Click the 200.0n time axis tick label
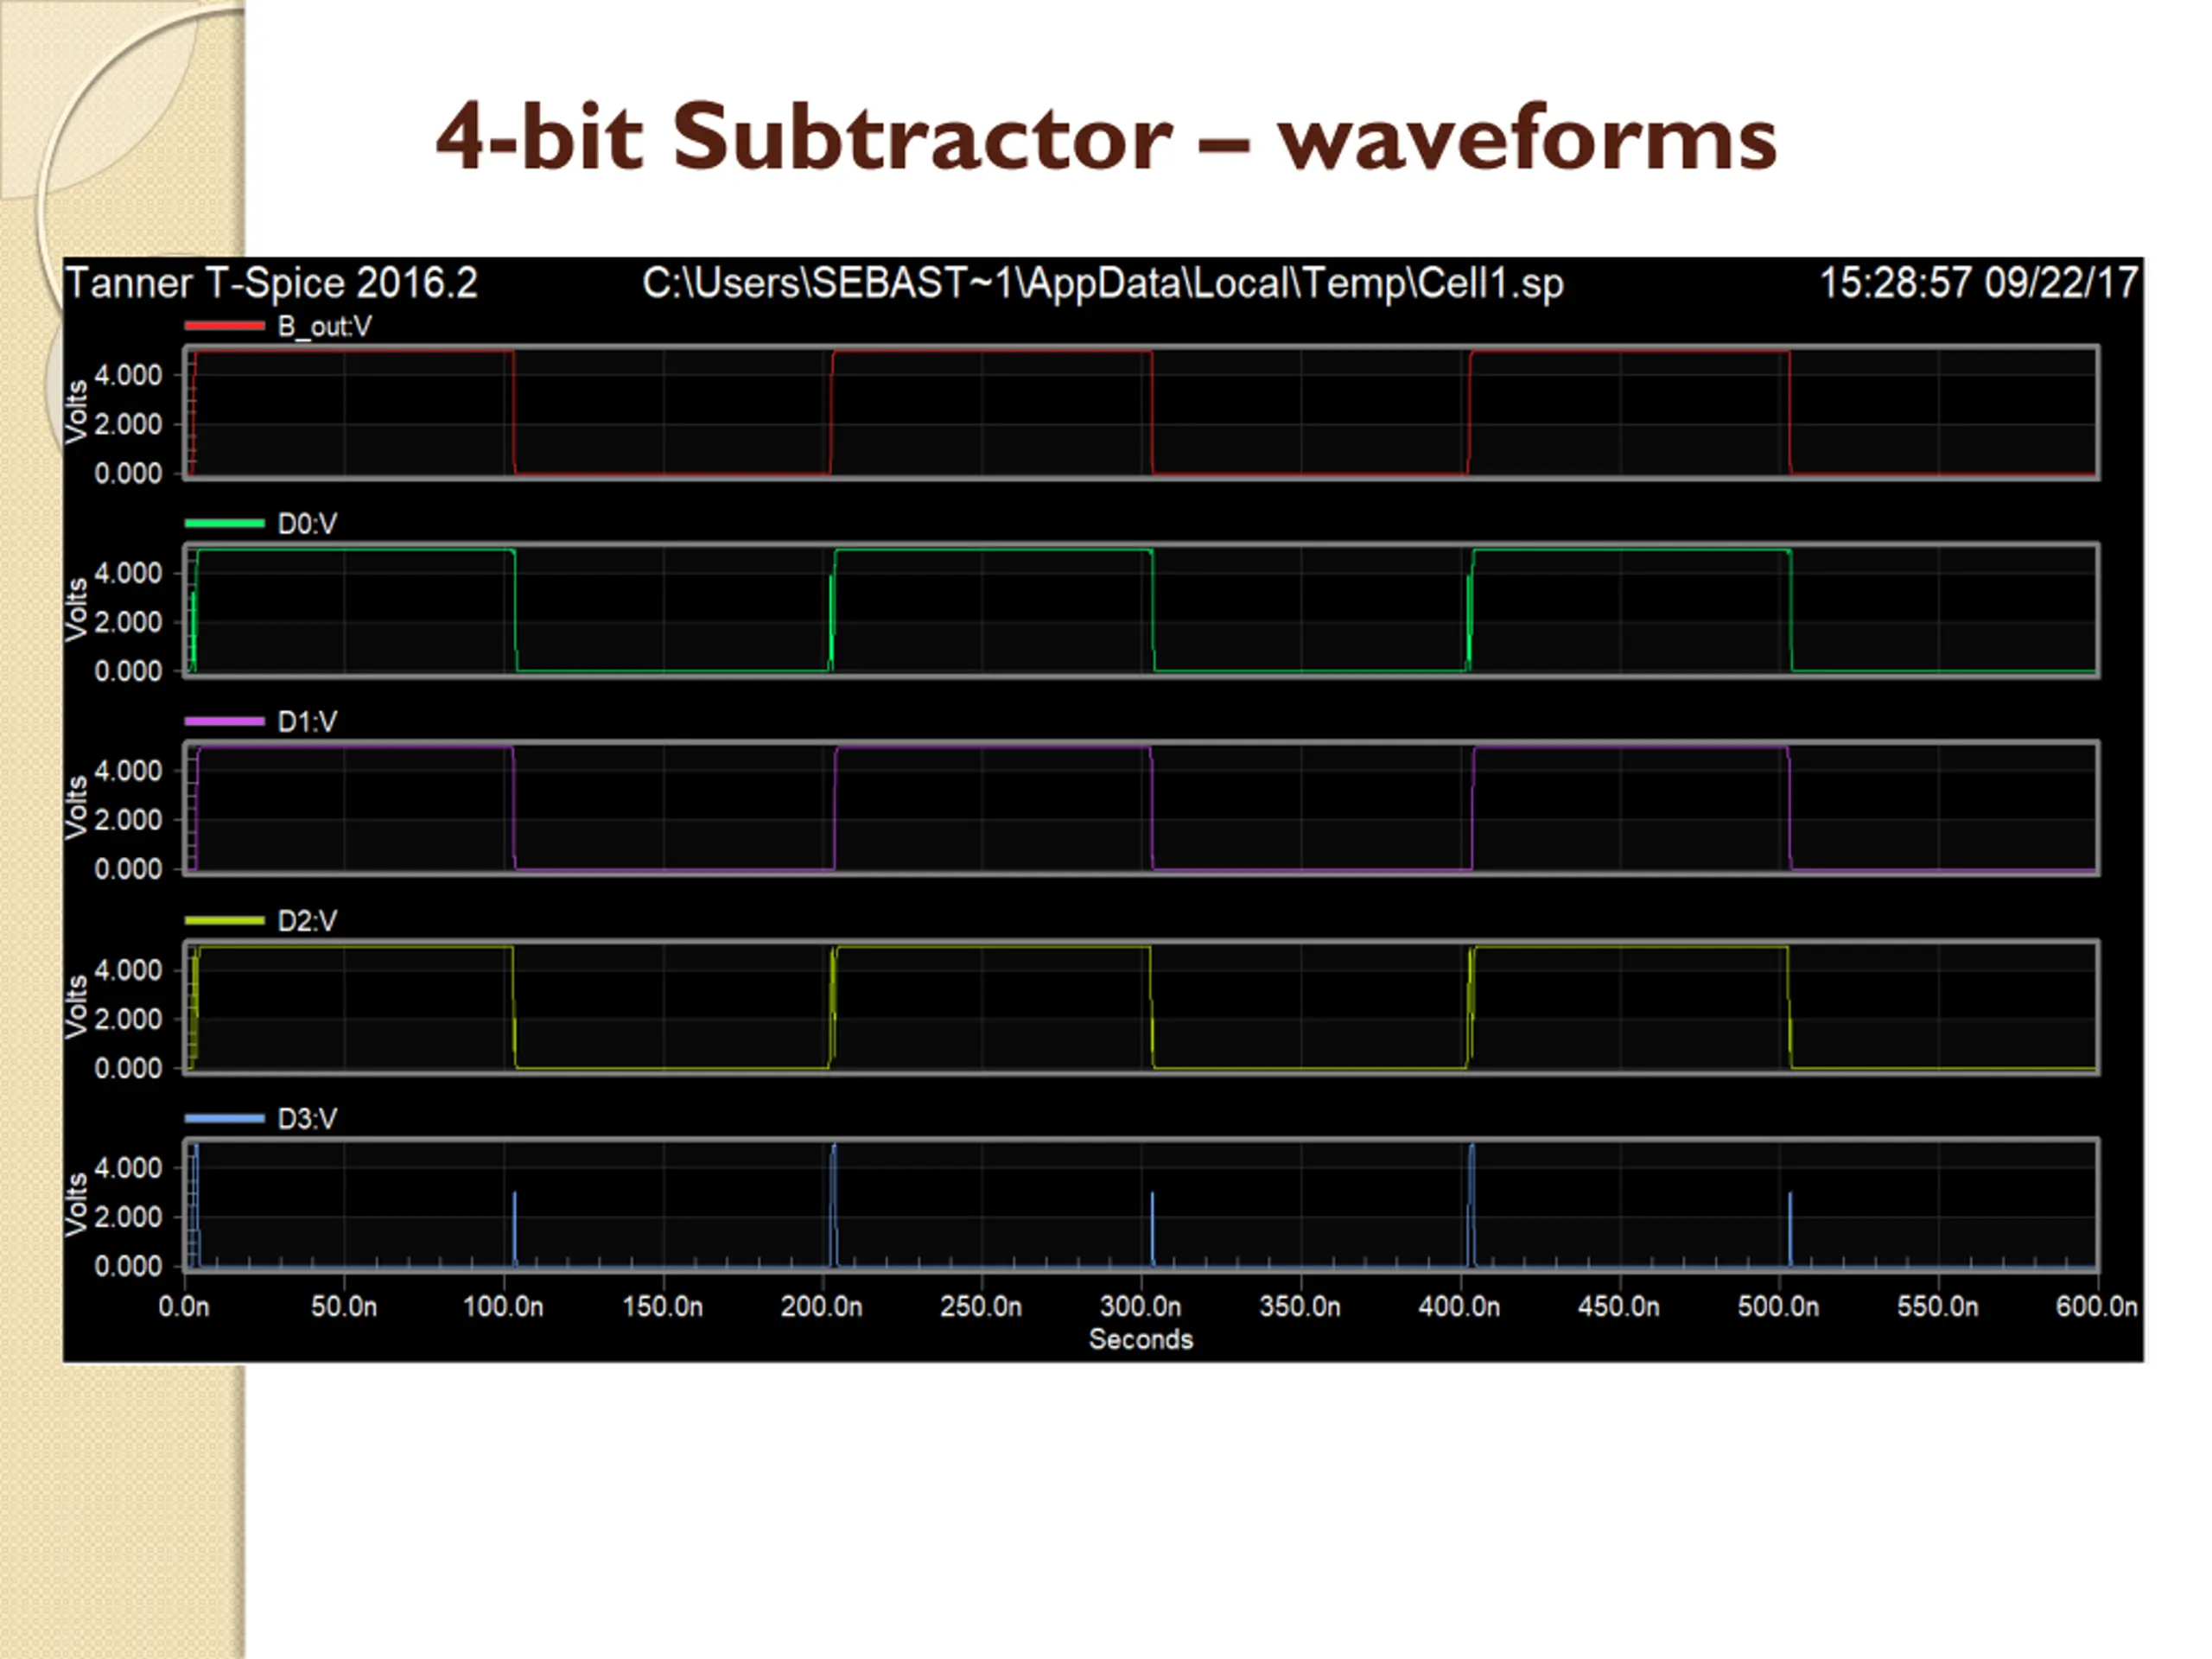The width and height of the screenshot is (2212, 1659). click(x=822, y=1307)
